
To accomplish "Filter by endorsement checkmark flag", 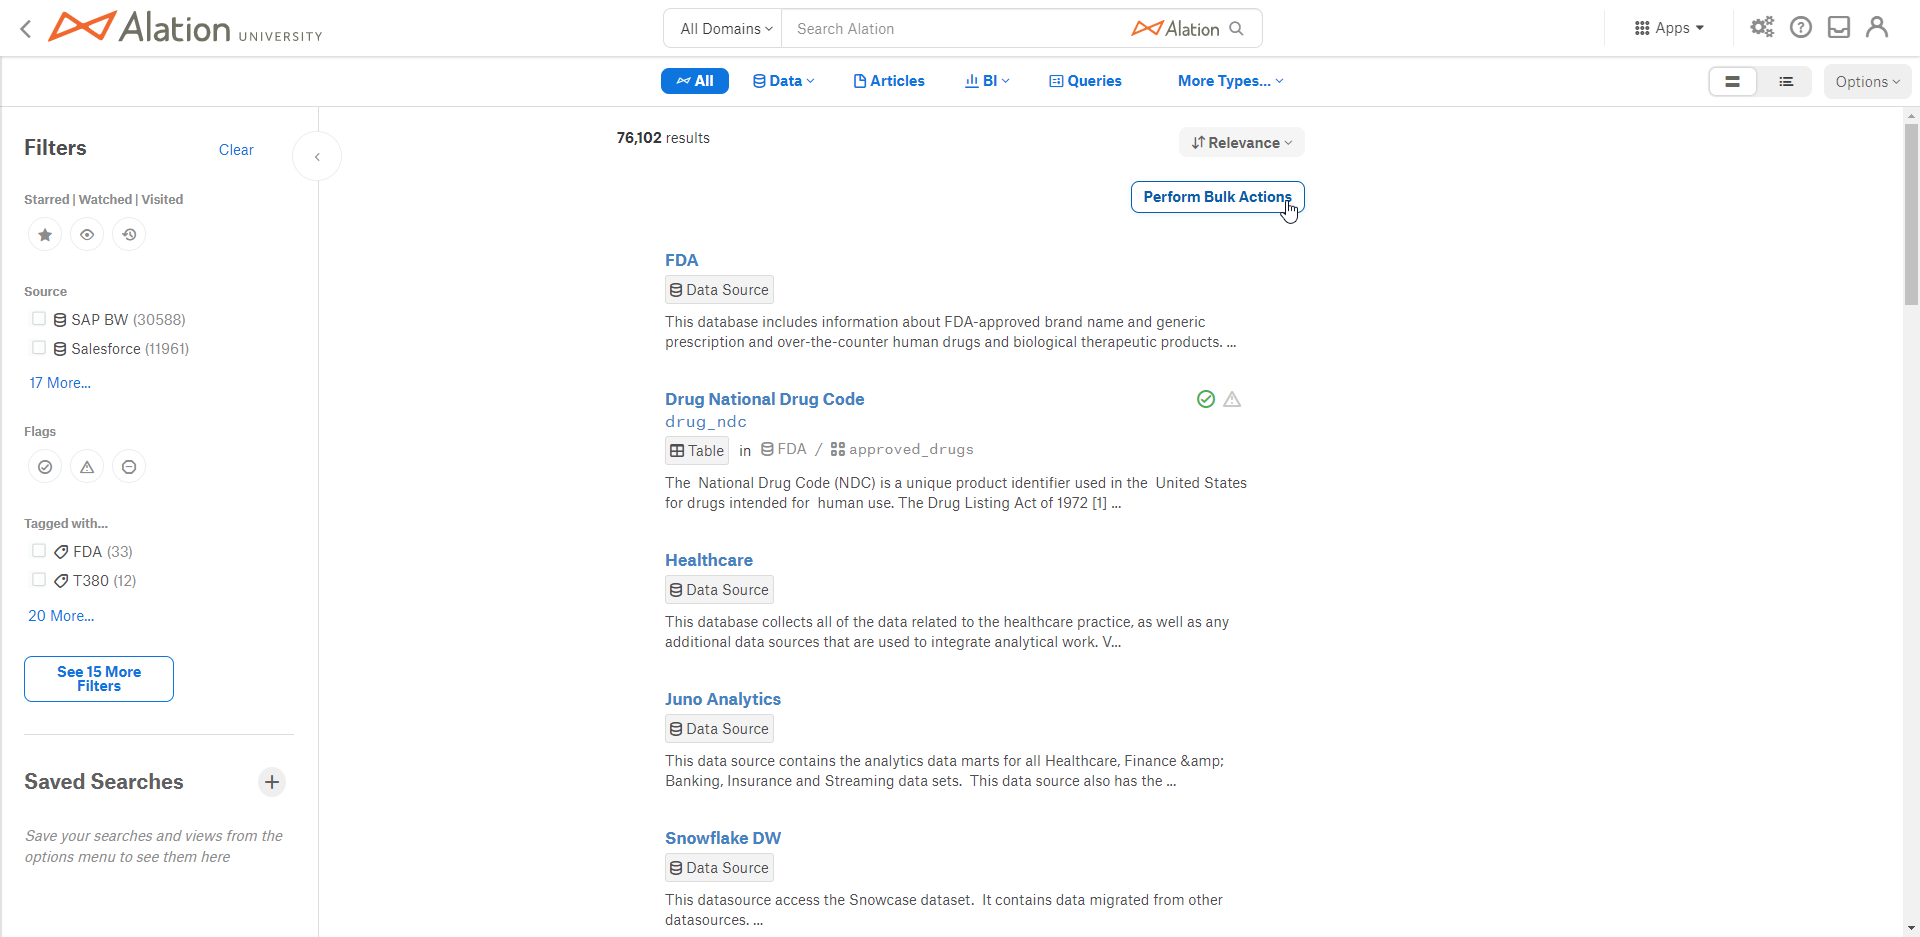I will [45, 467].
